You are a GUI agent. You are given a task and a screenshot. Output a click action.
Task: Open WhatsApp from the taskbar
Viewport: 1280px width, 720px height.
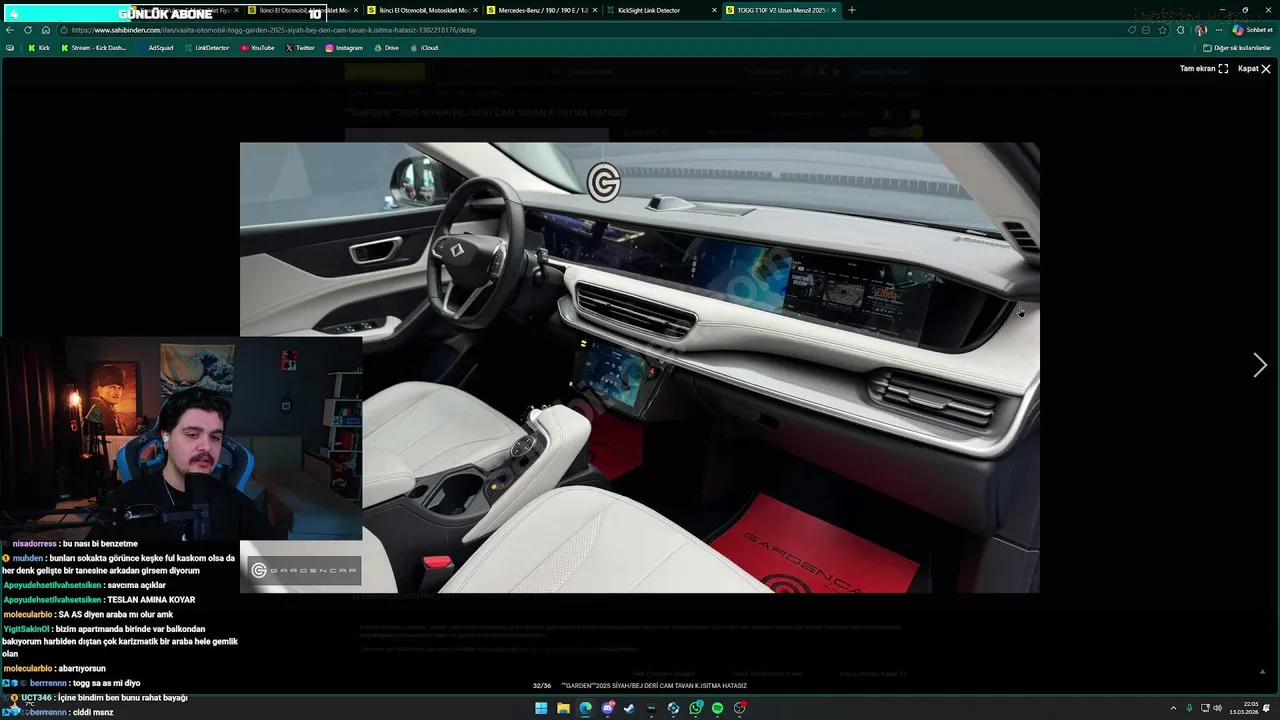pyautogui.click(x=696, y=708)
